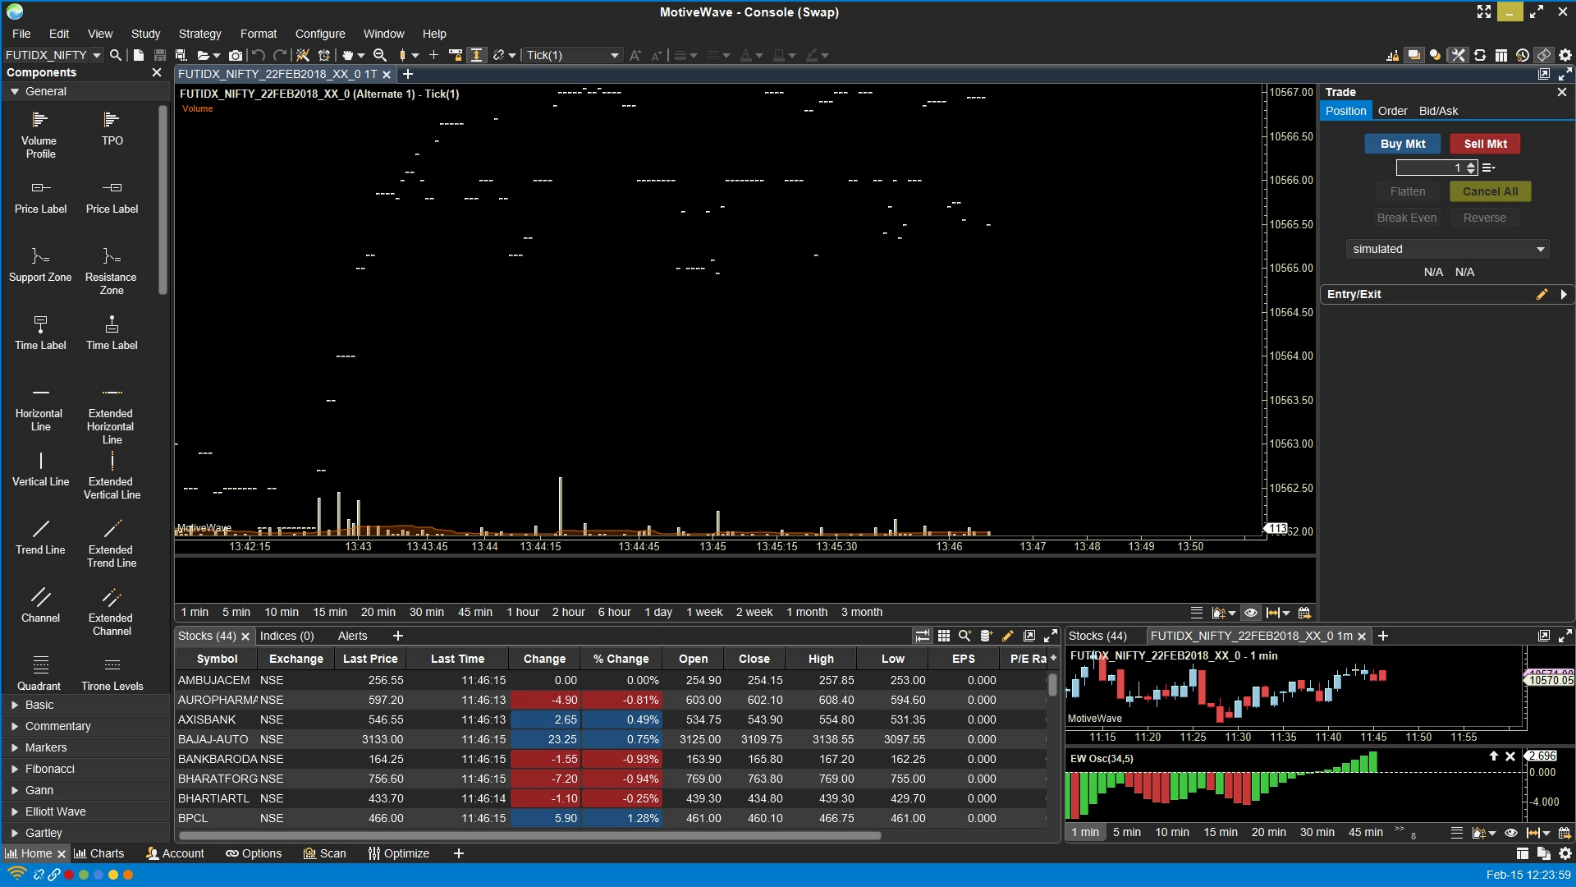Click the go-to-date calendar icon below chart
The height and width of the screenshot is (887, 1576).
point(1304,613)
